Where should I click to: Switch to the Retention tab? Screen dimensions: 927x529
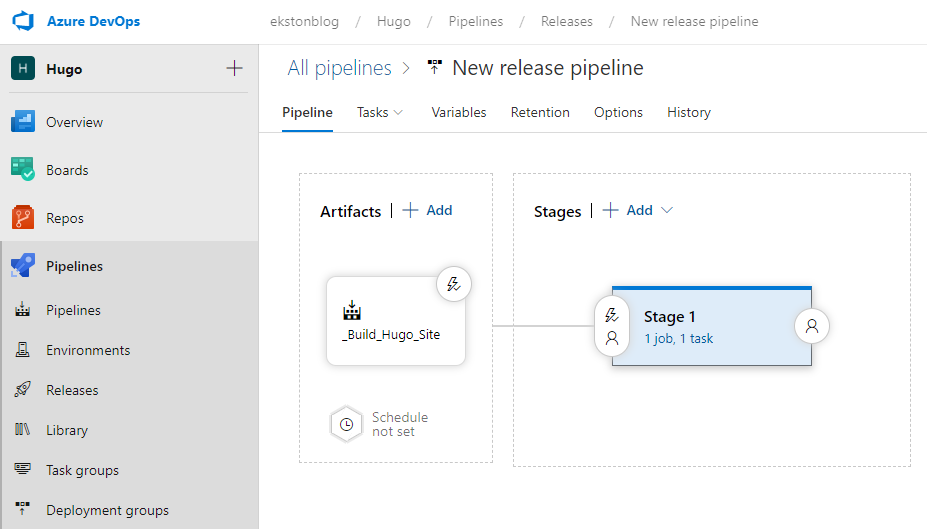click(540, 112)
